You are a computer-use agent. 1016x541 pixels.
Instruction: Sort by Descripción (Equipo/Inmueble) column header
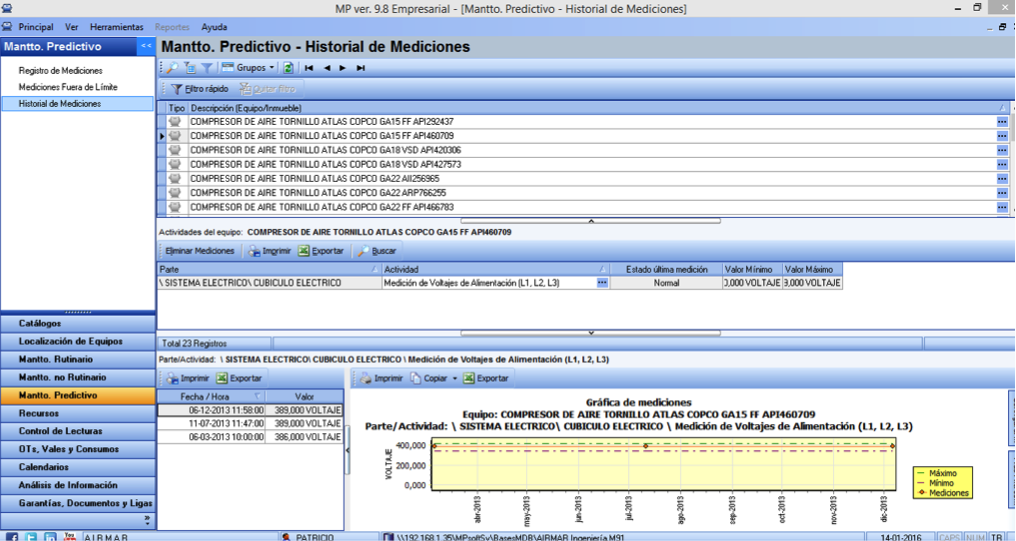click(598, 108)
